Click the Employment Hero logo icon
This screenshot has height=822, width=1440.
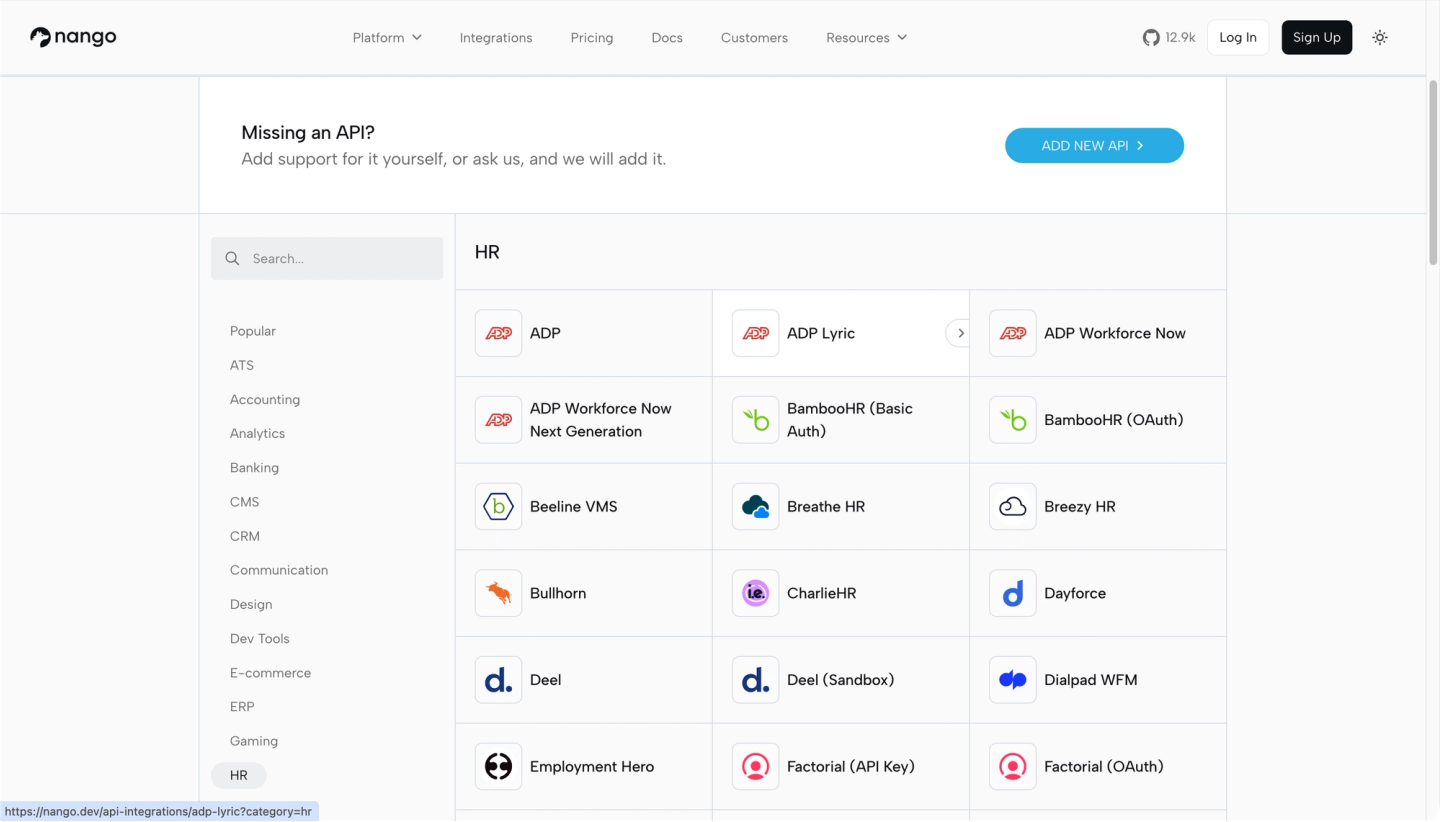coord(498,767)
